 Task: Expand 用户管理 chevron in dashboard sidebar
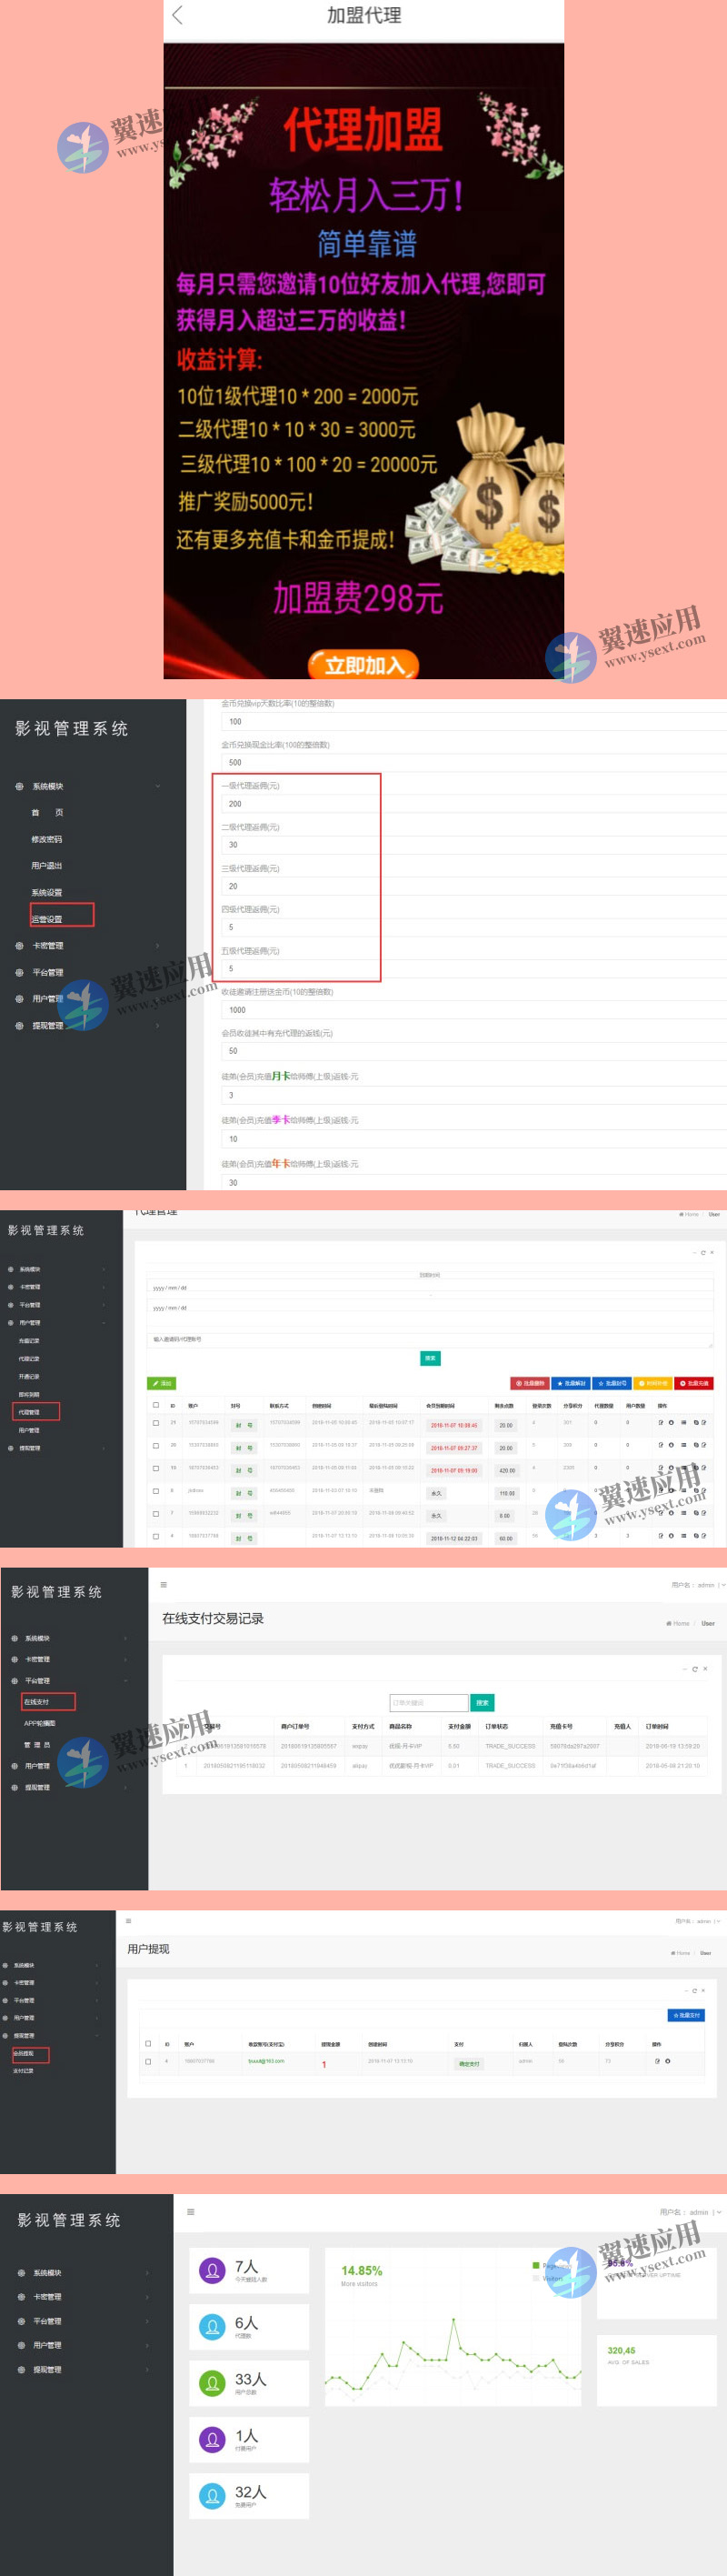click(148, 2345)
